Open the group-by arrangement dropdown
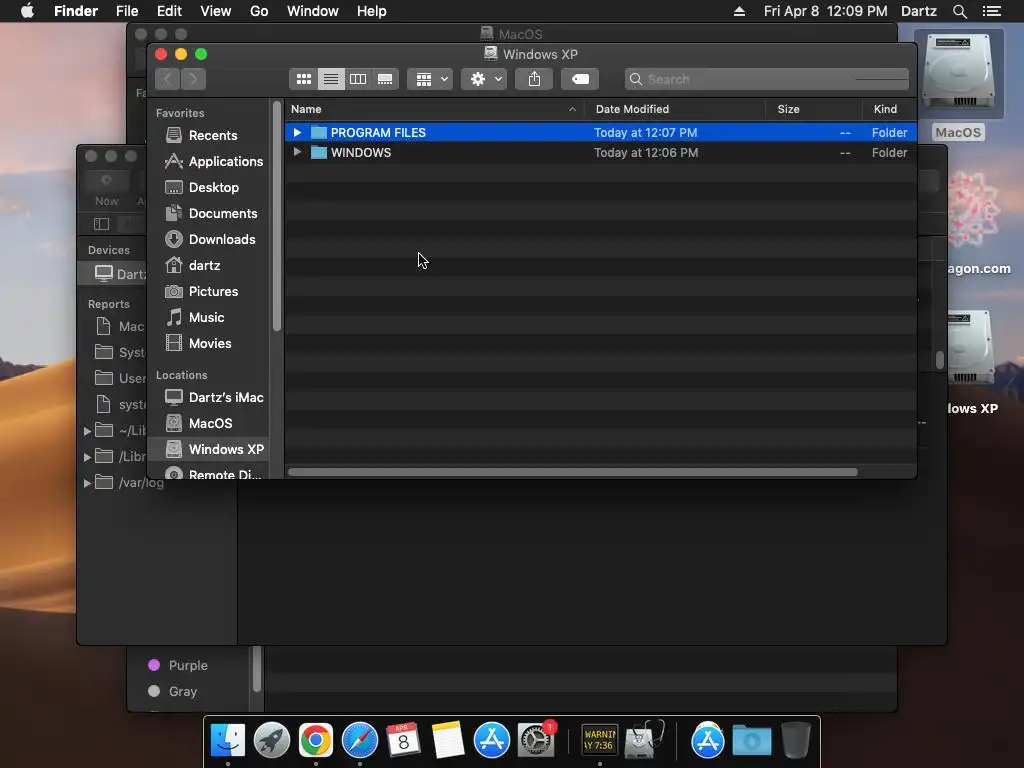 (430, 79)
